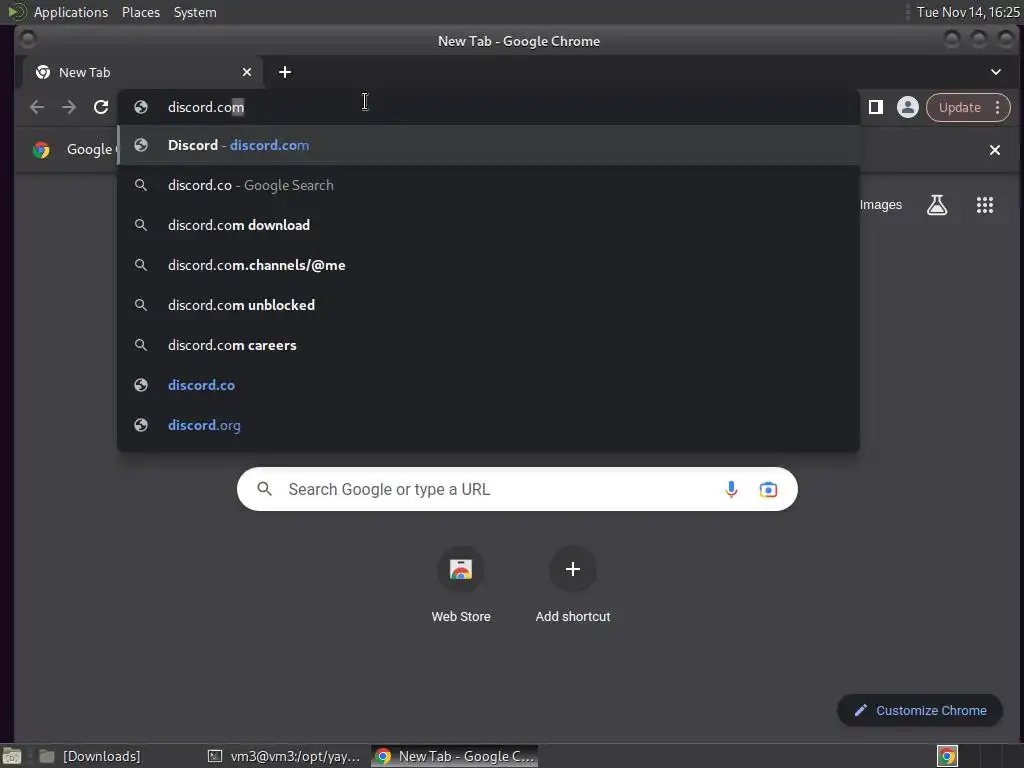
Task: Click the show desktop icon in taskbar
Action: coord(12,756)
